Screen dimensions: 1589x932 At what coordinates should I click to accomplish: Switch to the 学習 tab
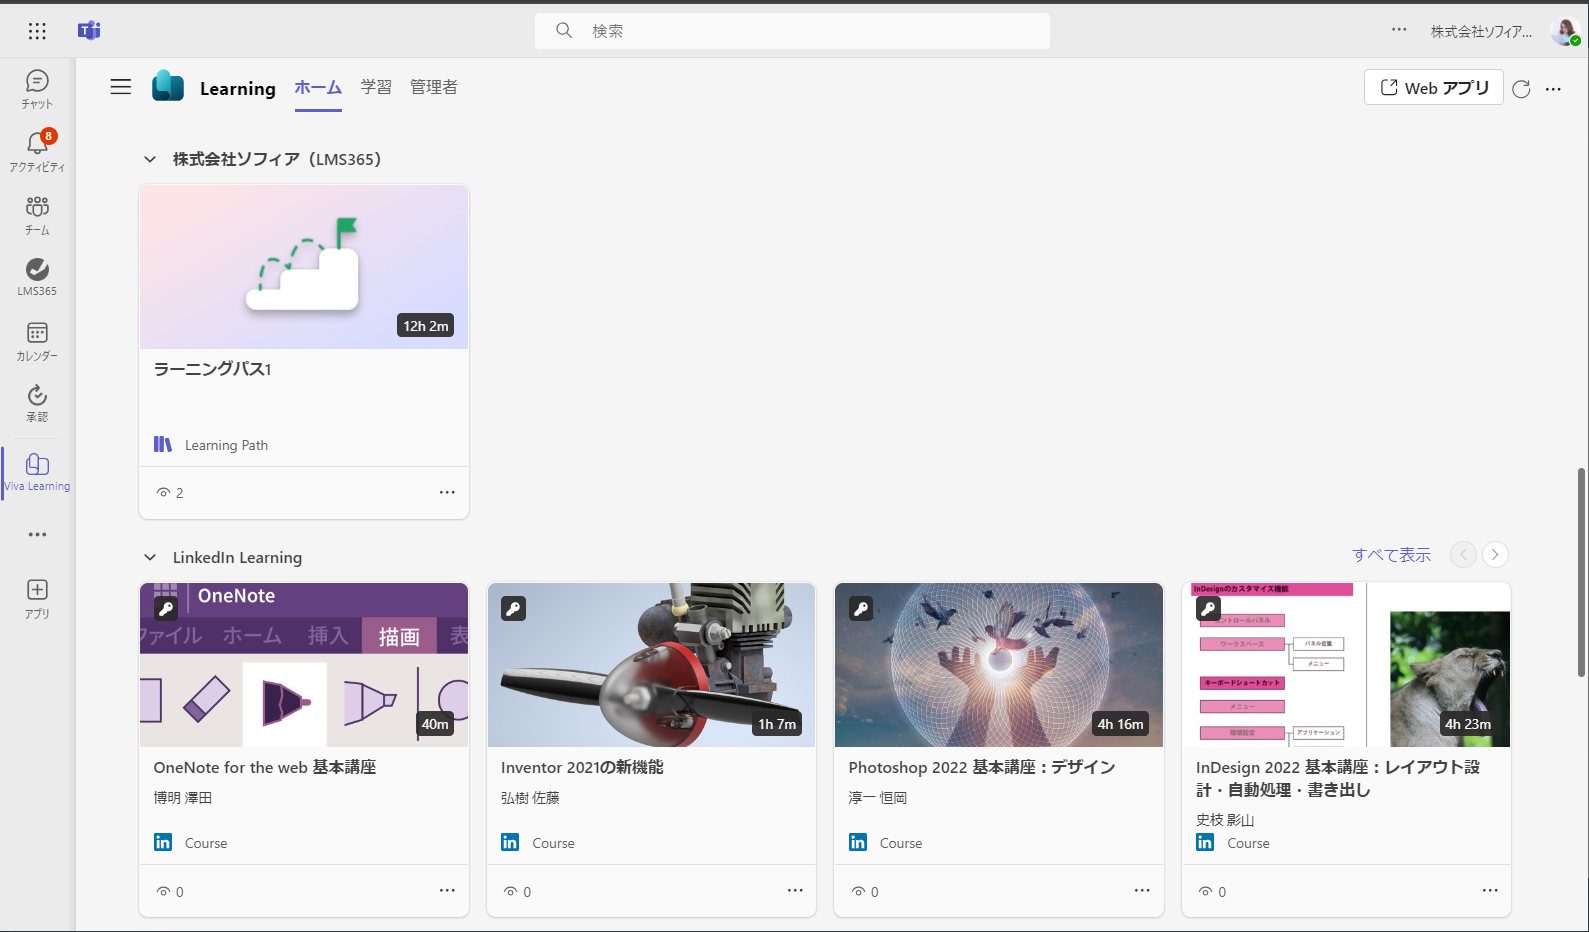376,88
